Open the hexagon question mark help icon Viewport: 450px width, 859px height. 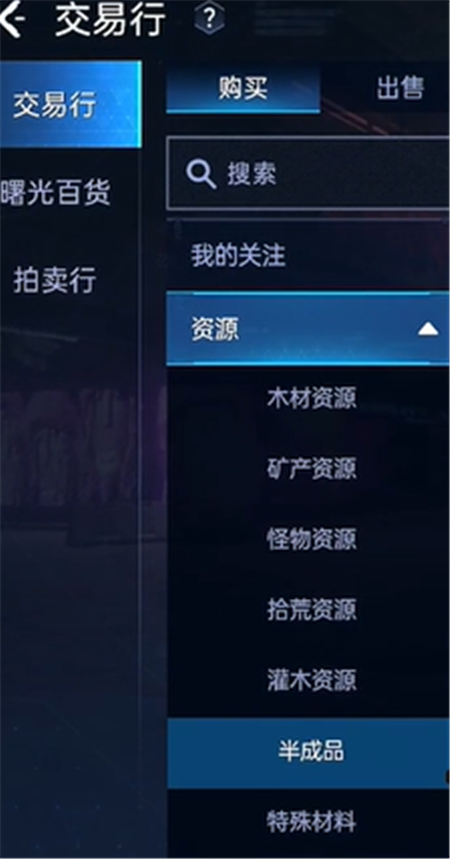[209, 19]
